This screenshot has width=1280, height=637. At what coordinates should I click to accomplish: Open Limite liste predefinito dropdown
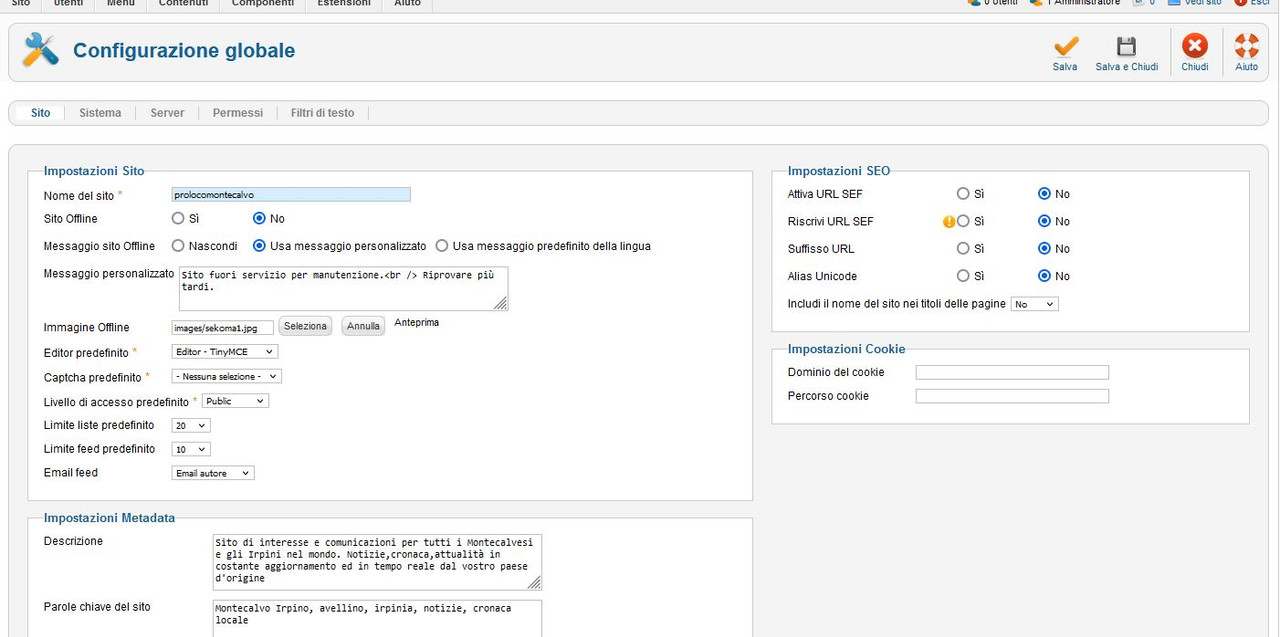pyautogui.click(x=191, y=425)
